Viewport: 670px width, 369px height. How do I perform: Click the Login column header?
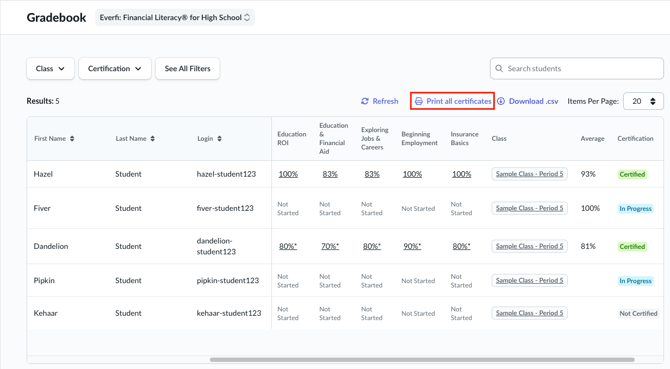[x=205, y=138]
